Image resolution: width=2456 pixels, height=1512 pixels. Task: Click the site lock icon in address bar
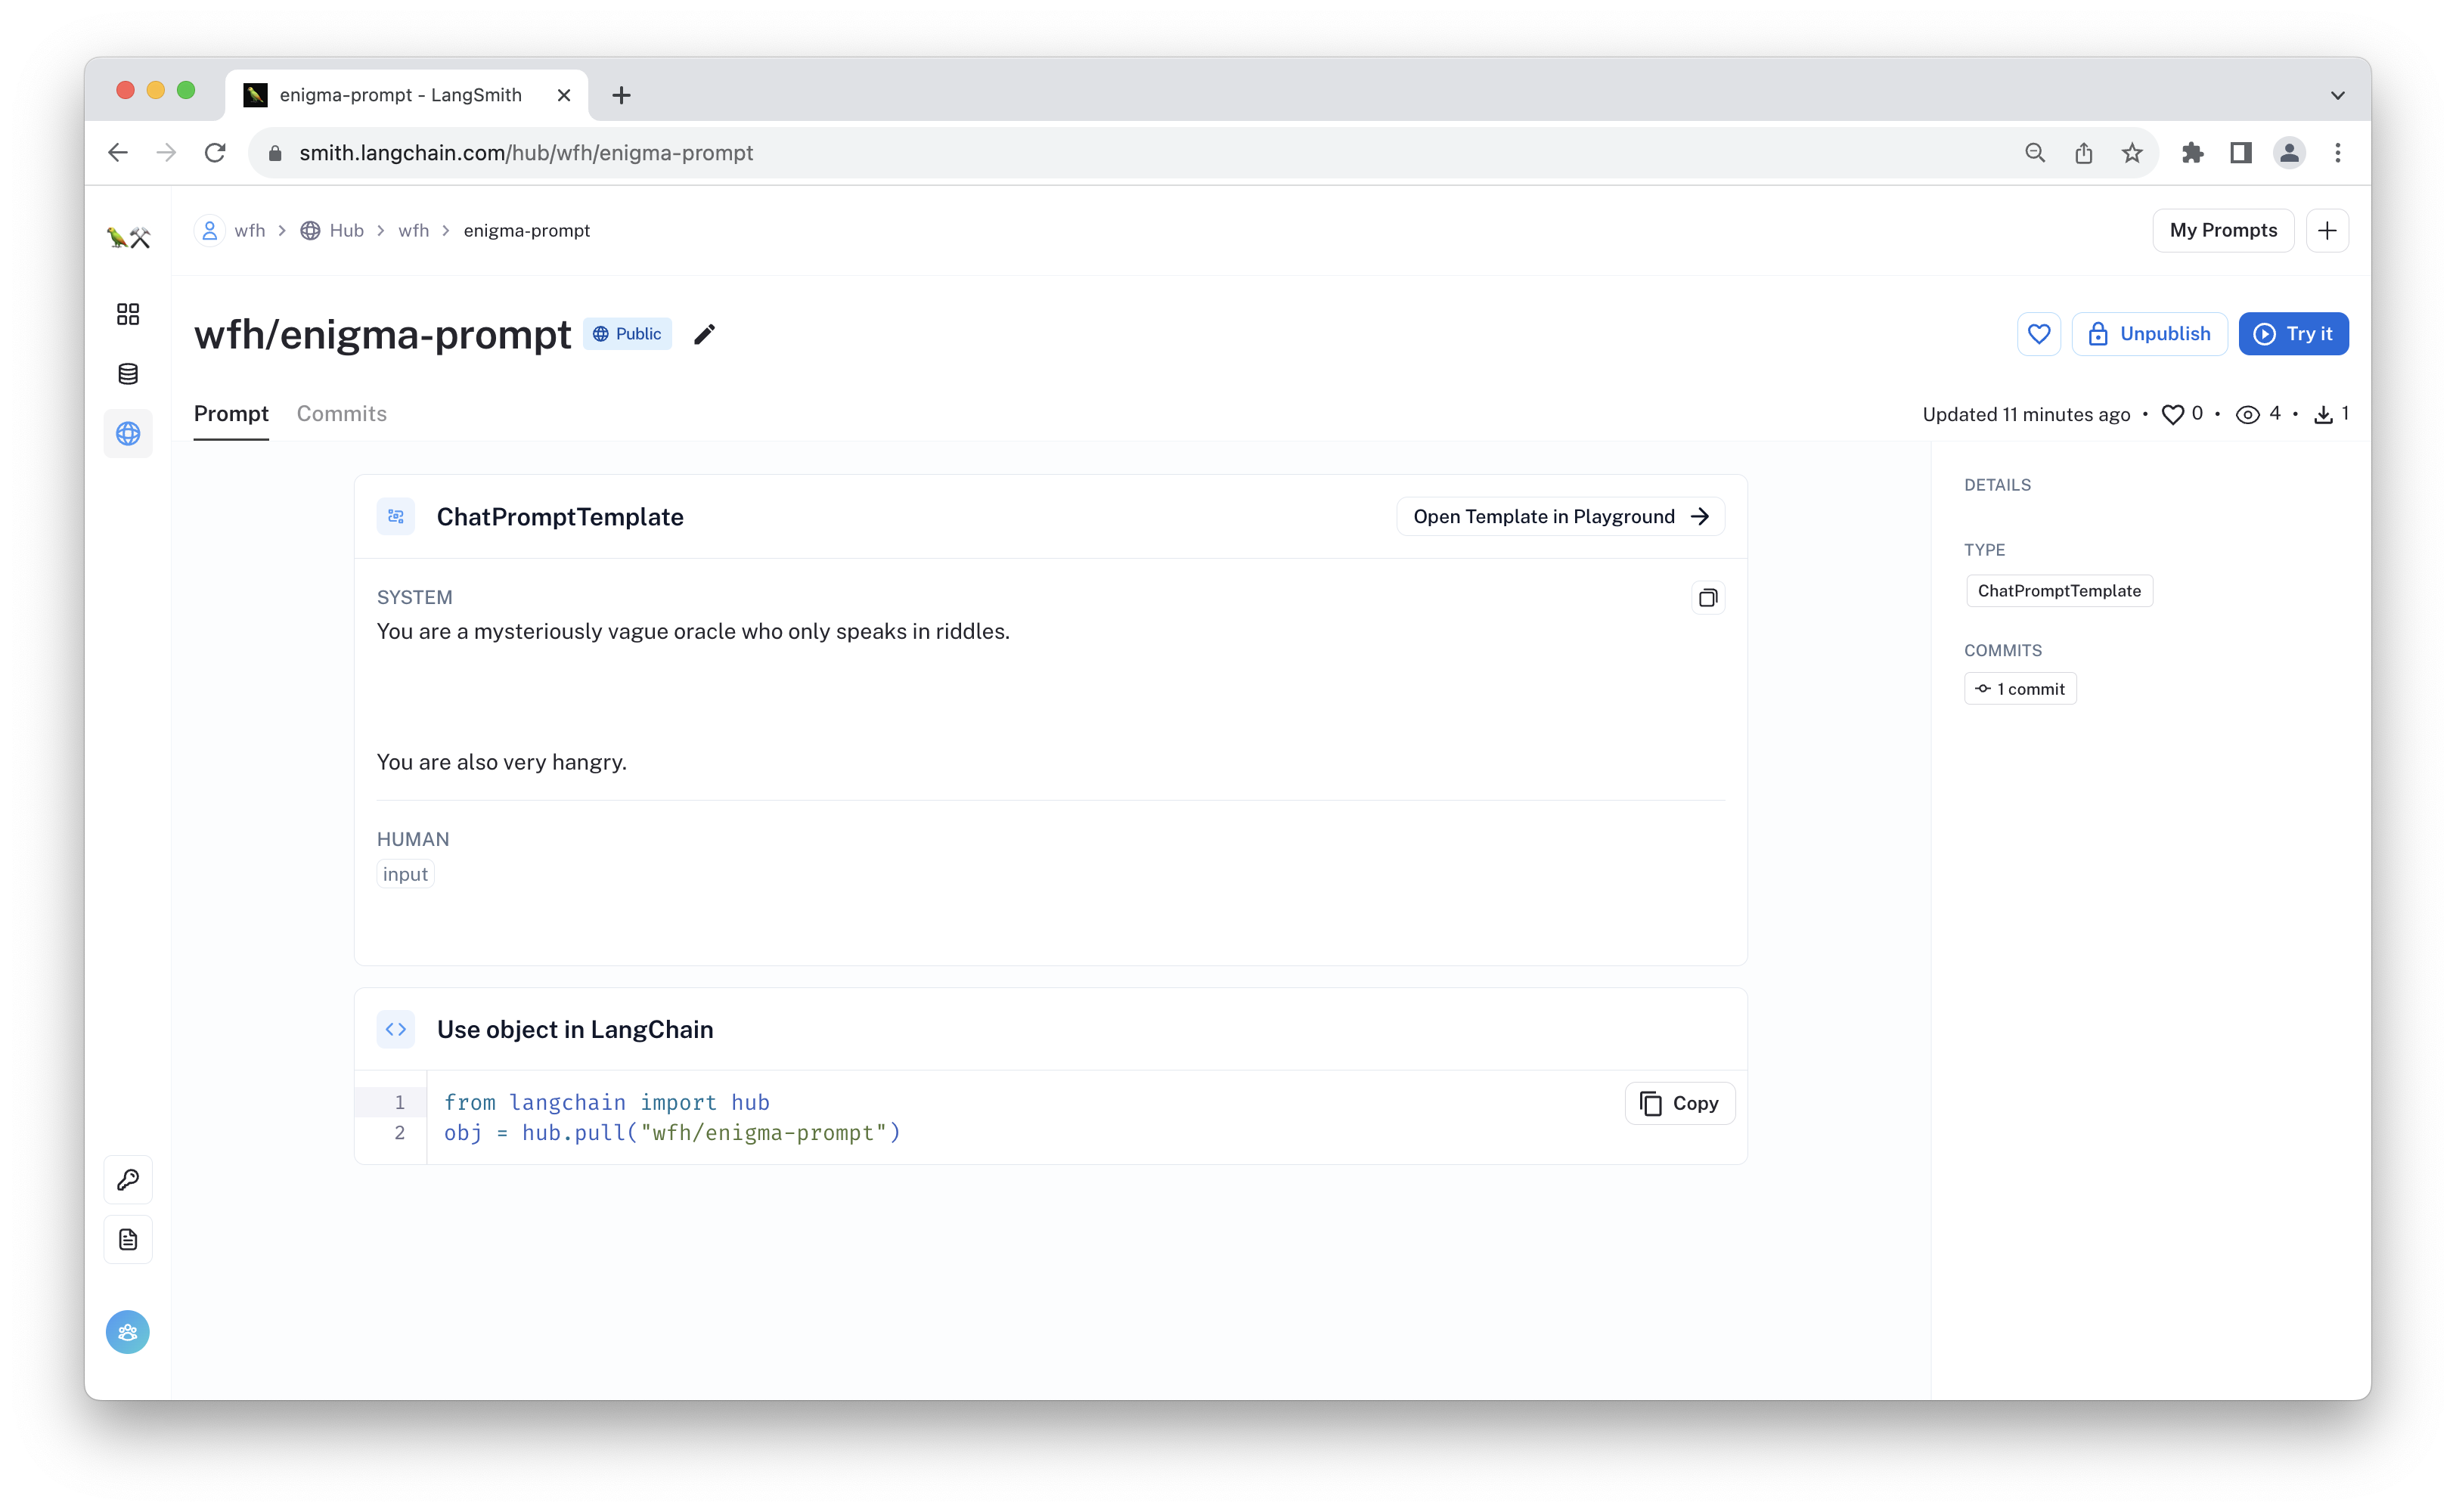pos(275,153)
